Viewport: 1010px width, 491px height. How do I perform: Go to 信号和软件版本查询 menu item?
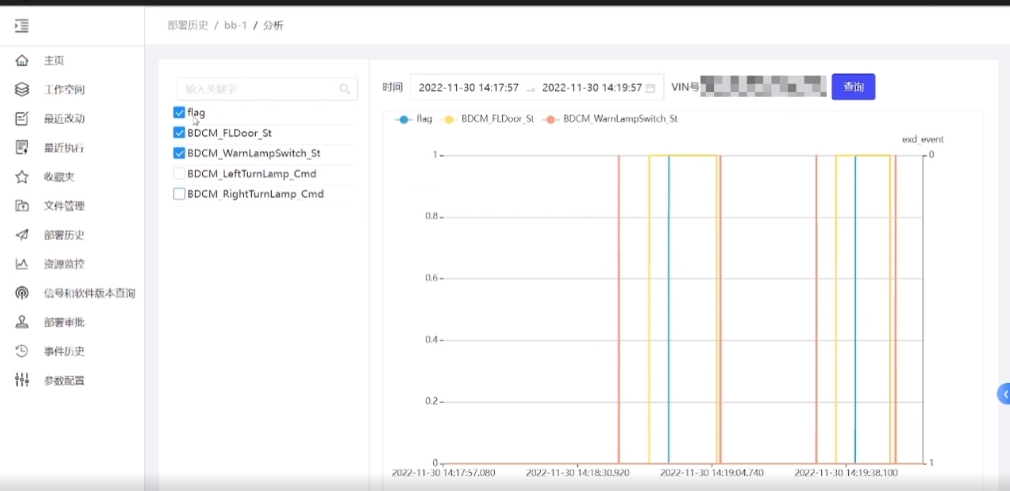point(90,293)
